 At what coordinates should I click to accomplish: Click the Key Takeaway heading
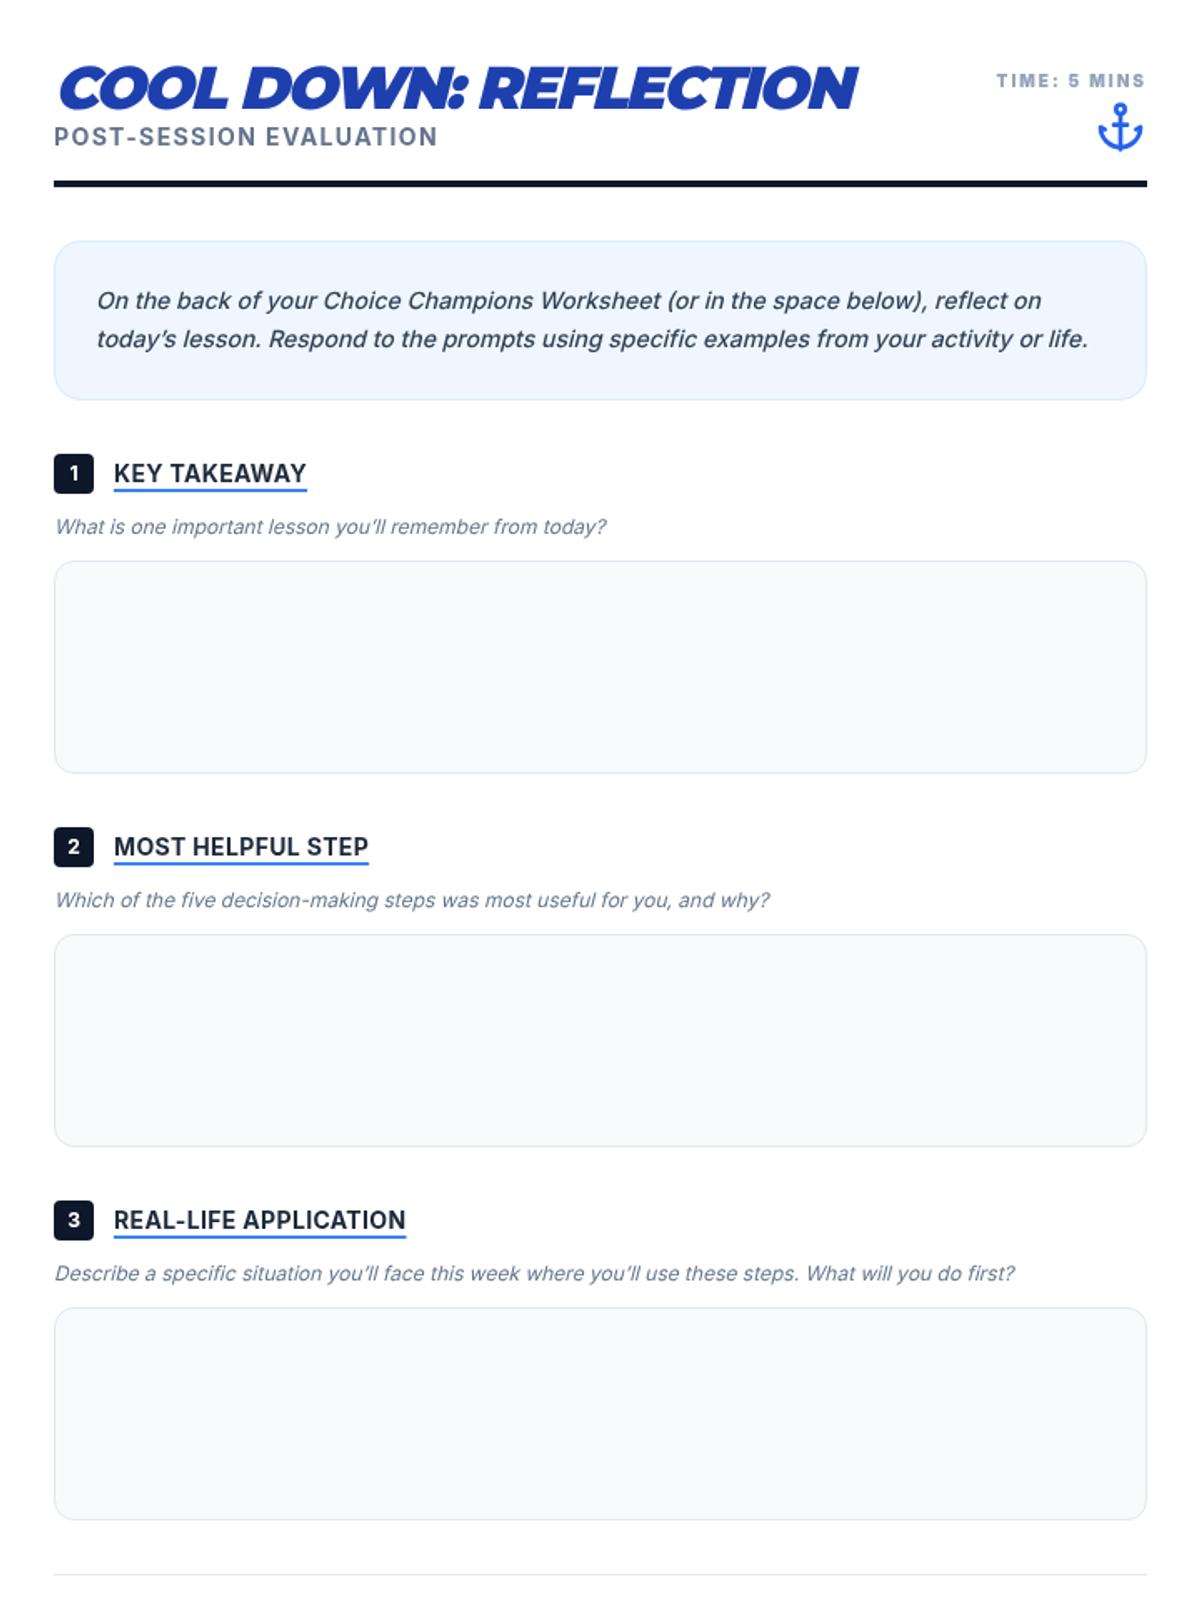point(210,473)
